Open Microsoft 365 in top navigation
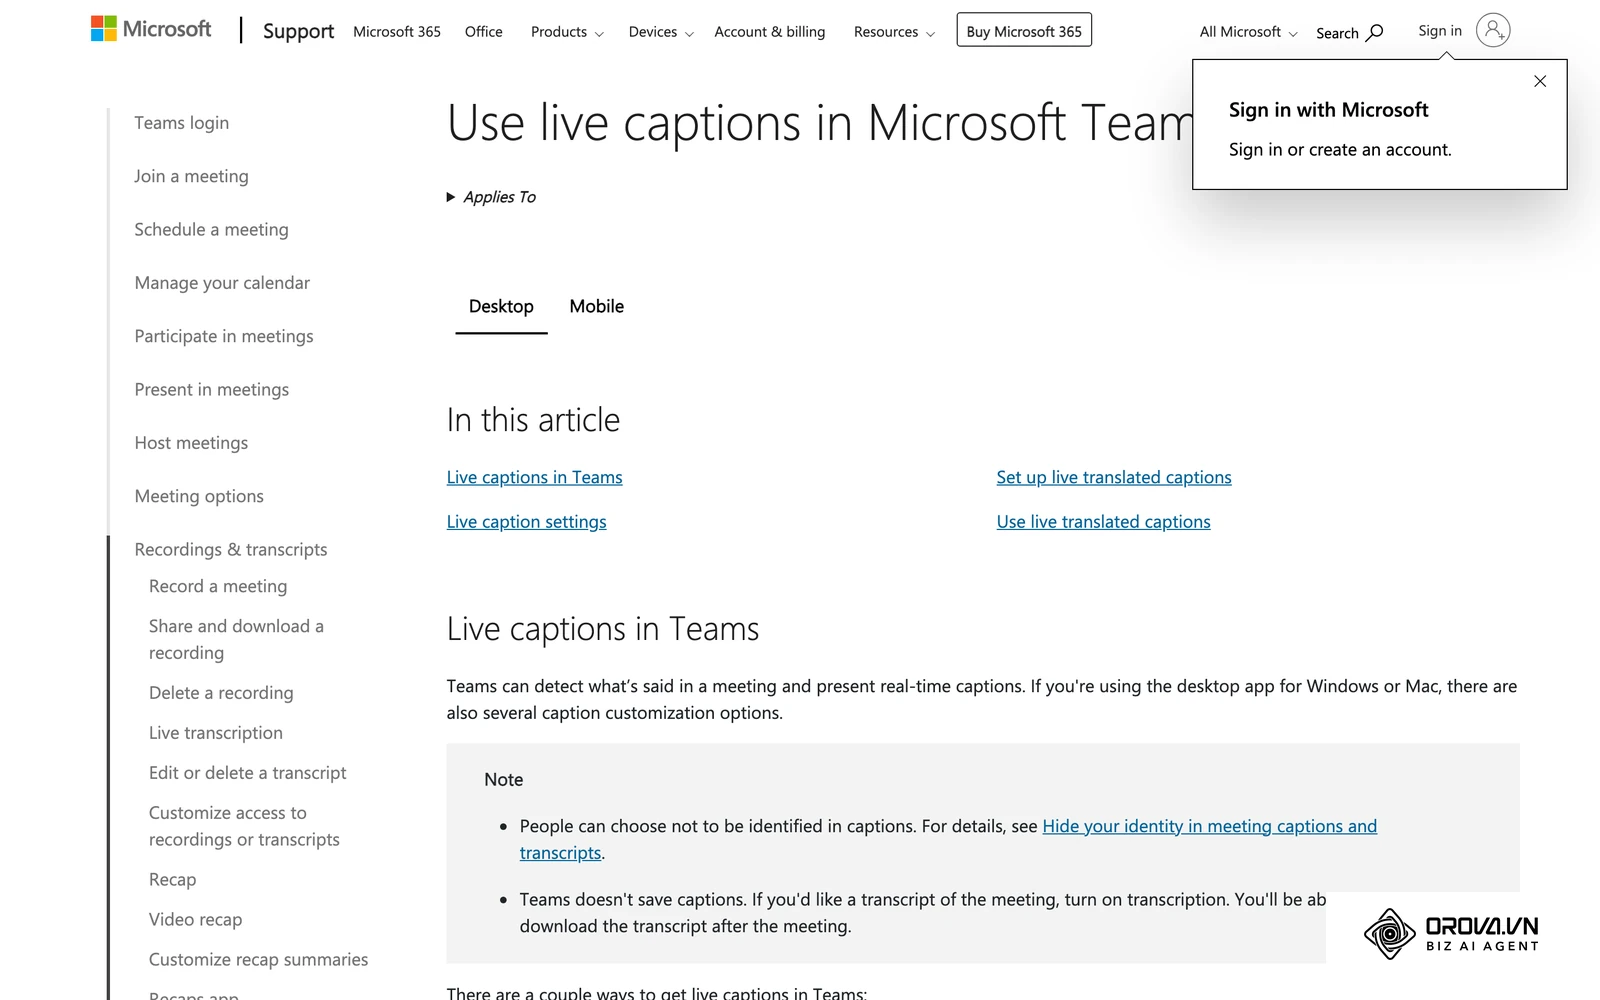Screen dimensions: 1600x1000 point(397,32)
